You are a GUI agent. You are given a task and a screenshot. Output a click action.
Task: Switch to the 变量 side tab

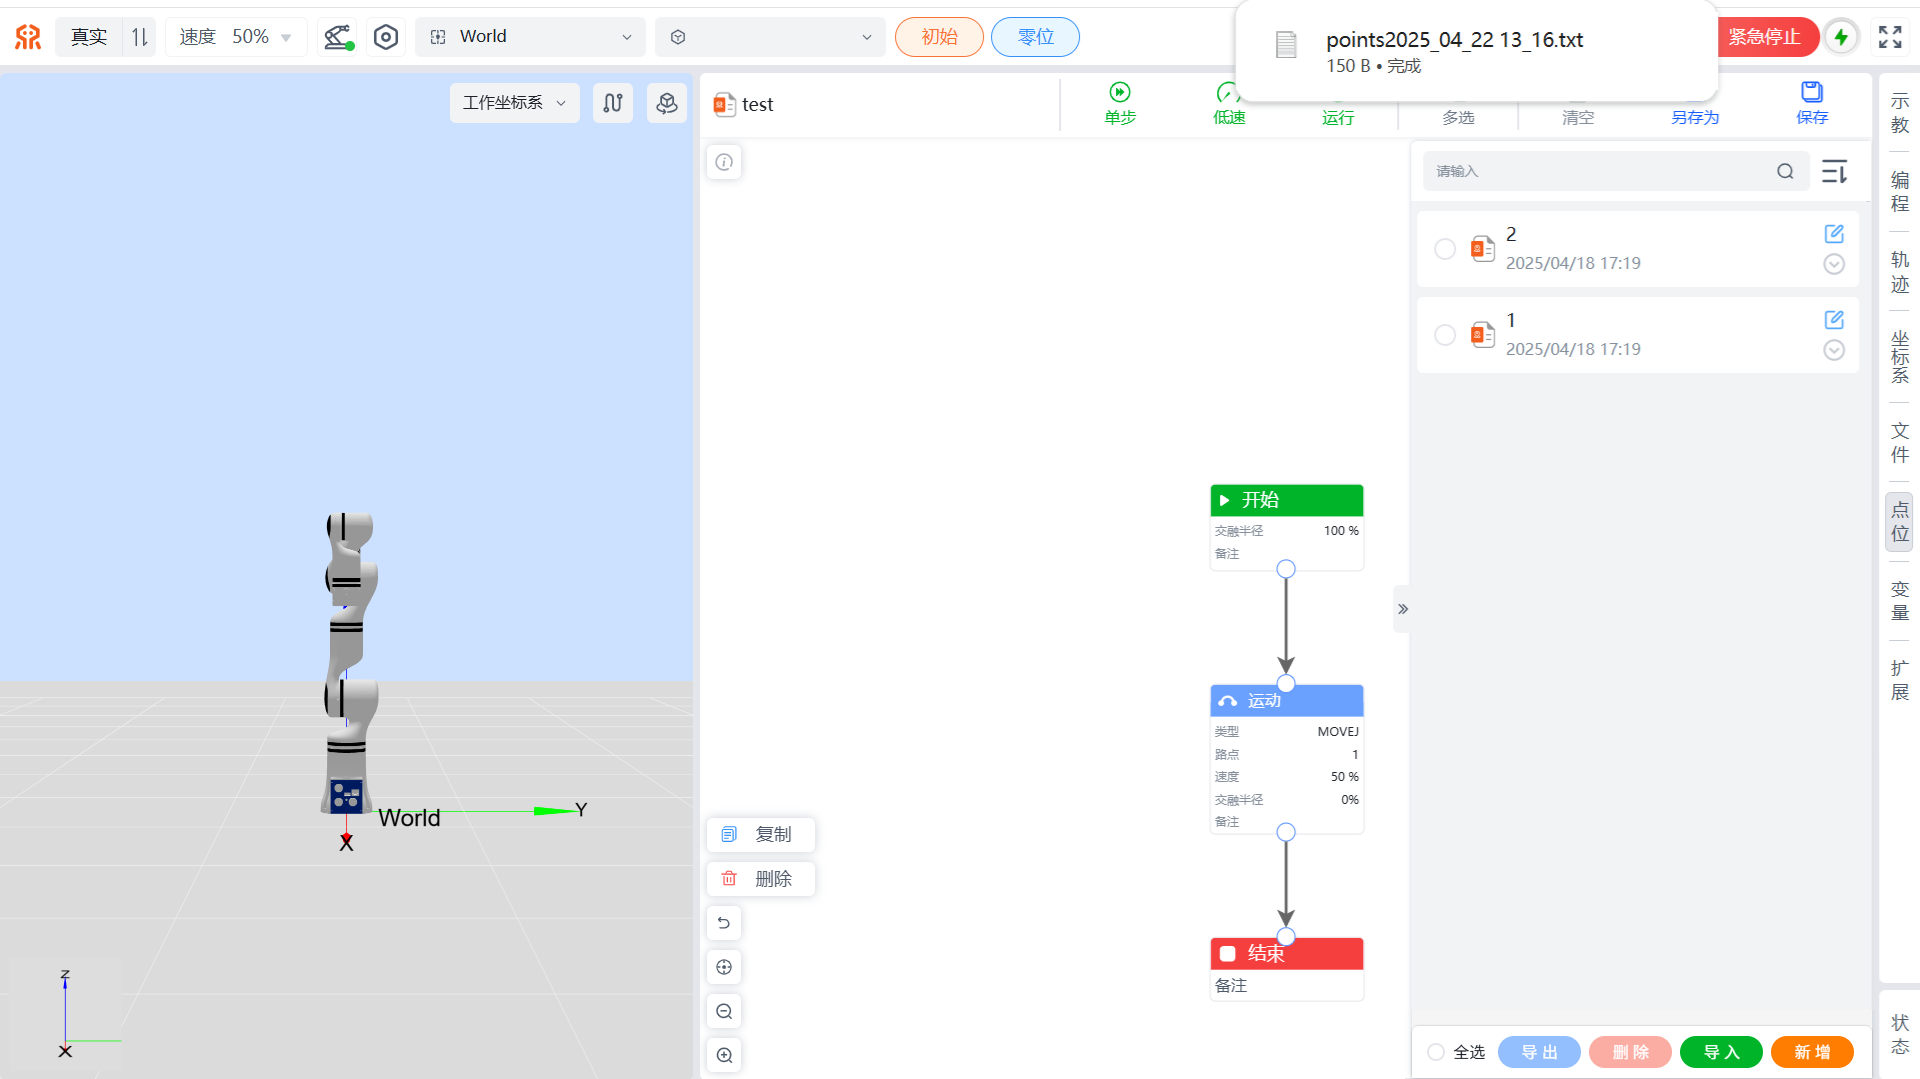[1899, 600]
